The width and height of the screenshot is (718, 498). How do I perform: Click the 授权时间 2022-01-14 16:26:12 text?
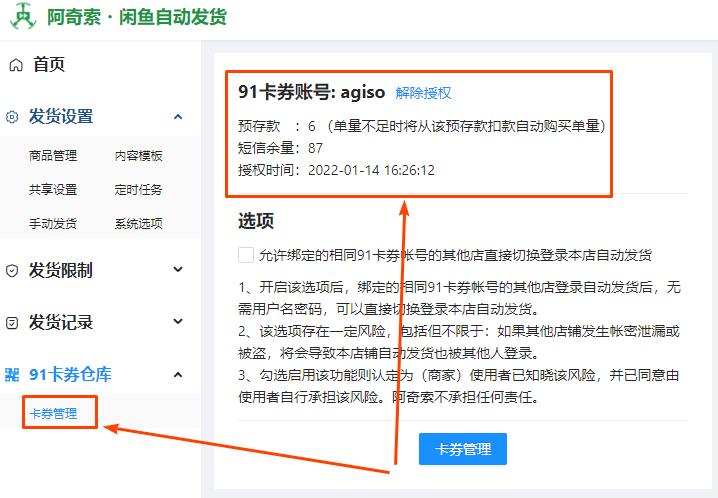[x=337, y=170]
